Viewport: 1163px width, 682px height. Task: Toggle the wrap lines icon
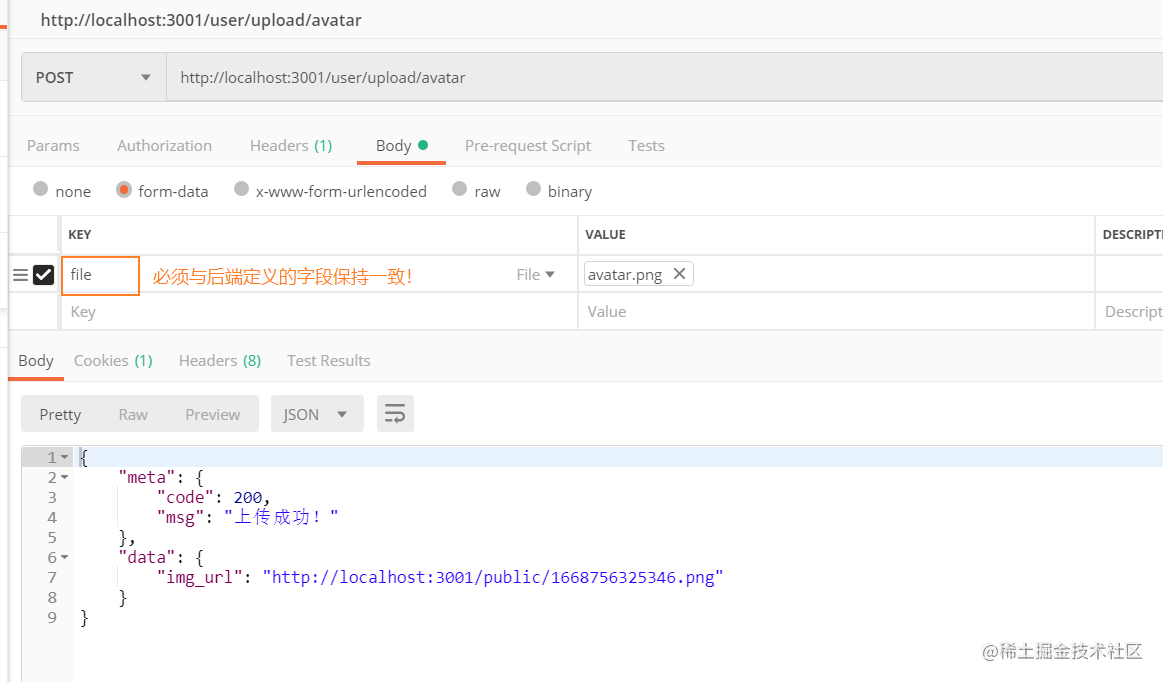(x=395, y=413)
